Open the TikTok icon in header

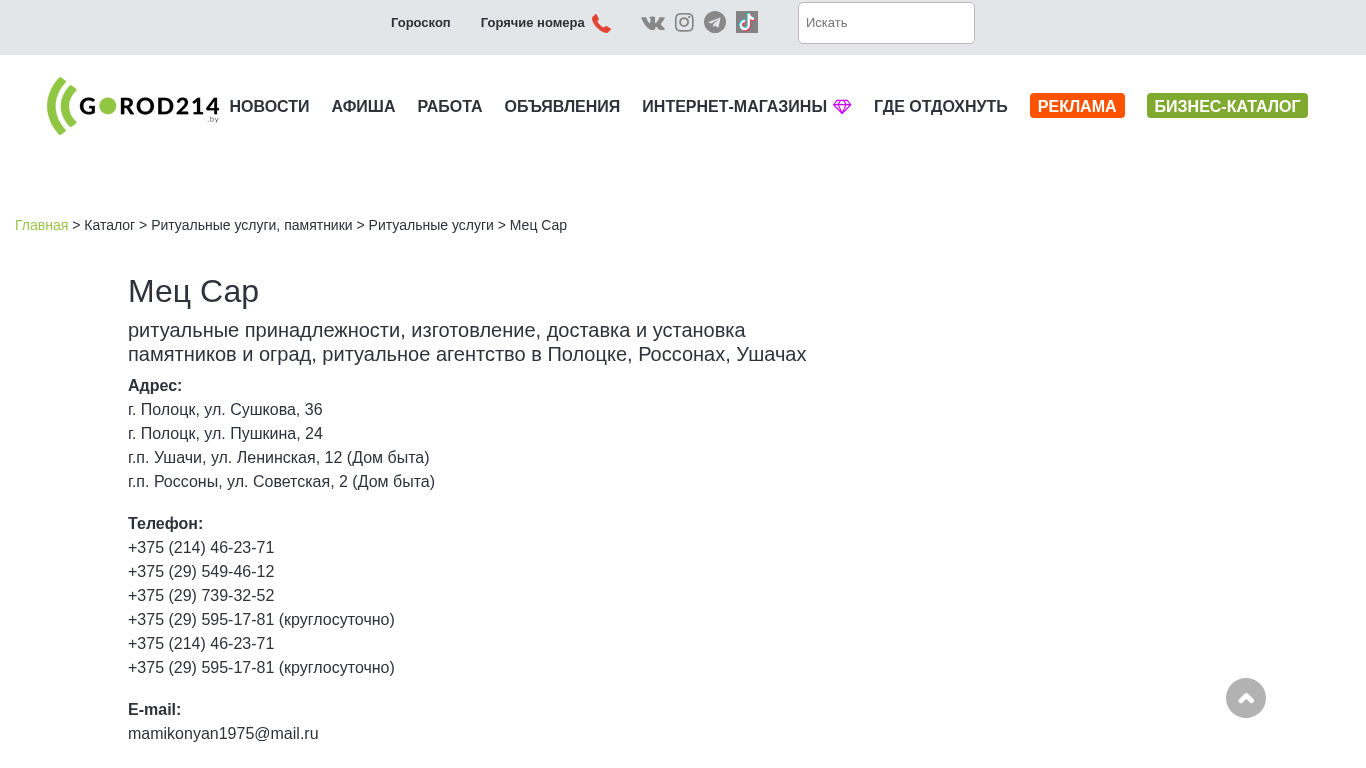pos(747,22)
